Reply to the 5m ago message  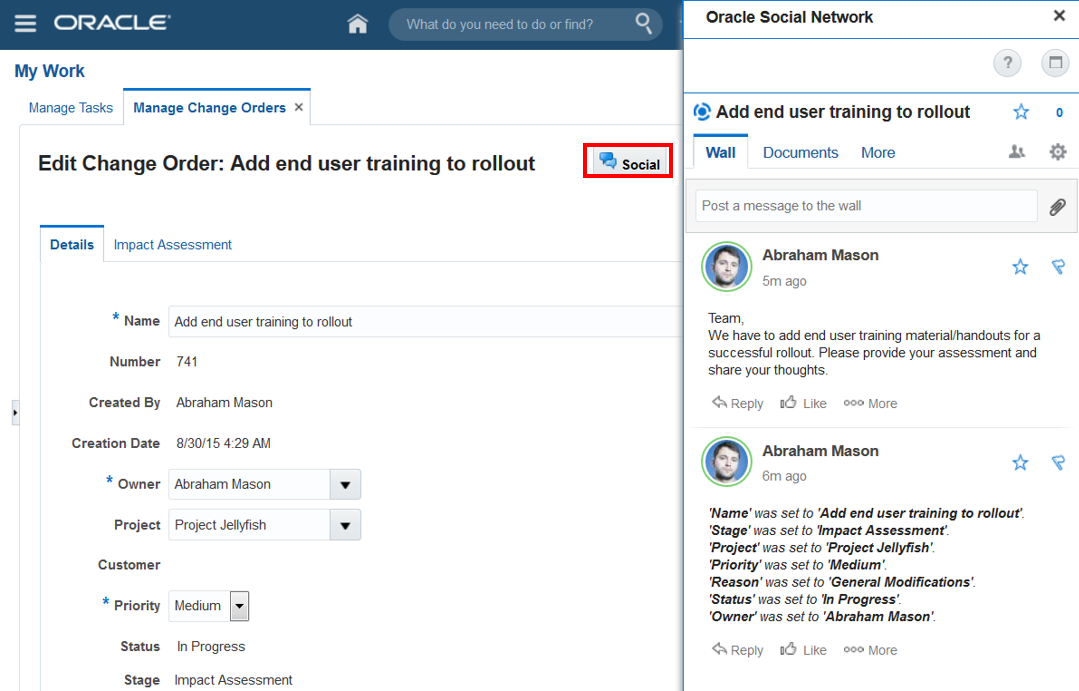[738, 403]
